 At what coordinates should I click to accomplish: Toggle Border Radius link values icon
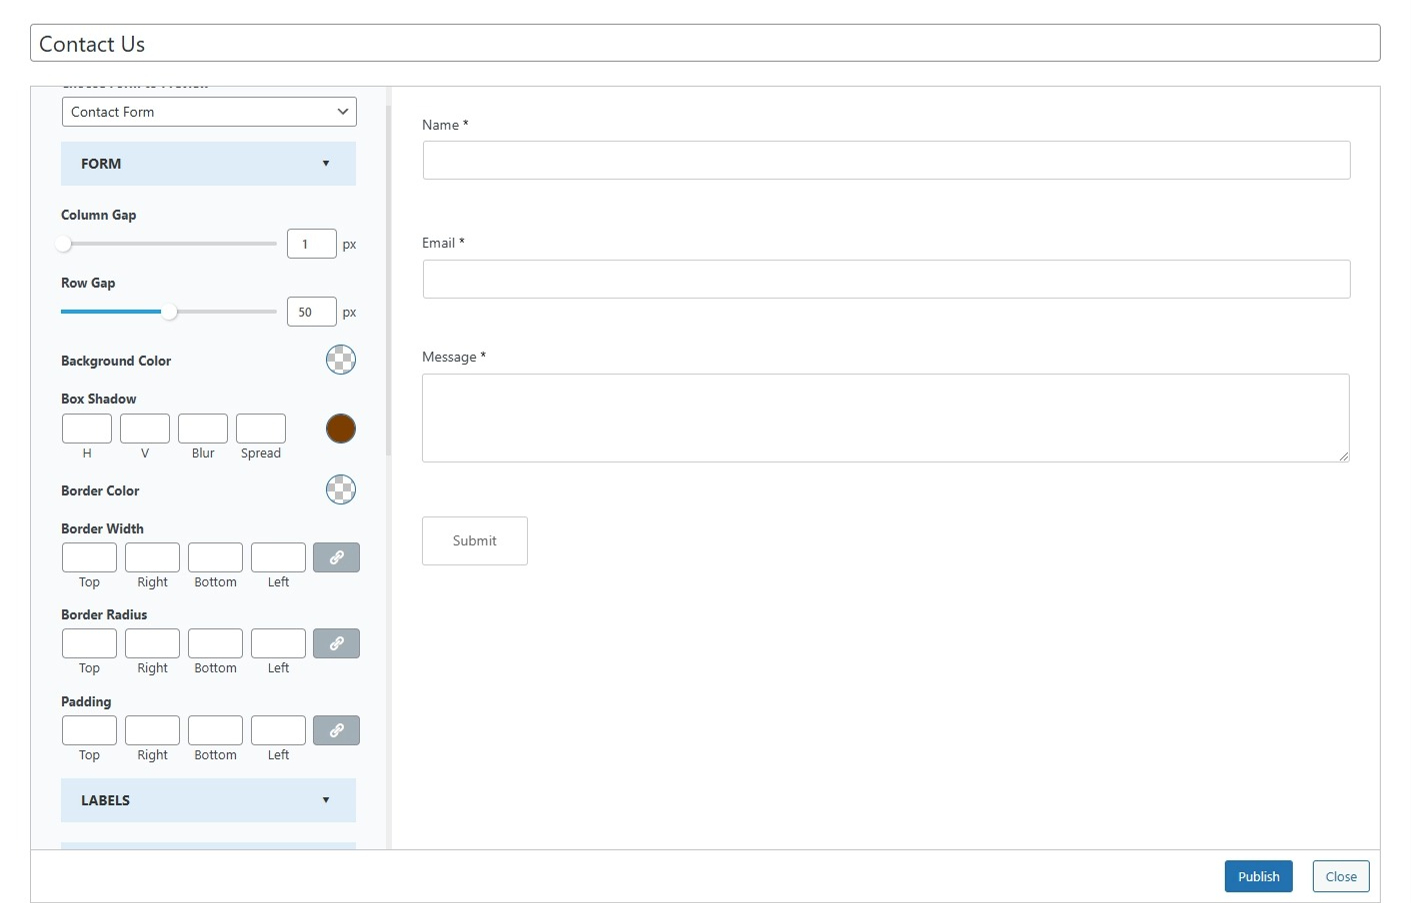336,644
